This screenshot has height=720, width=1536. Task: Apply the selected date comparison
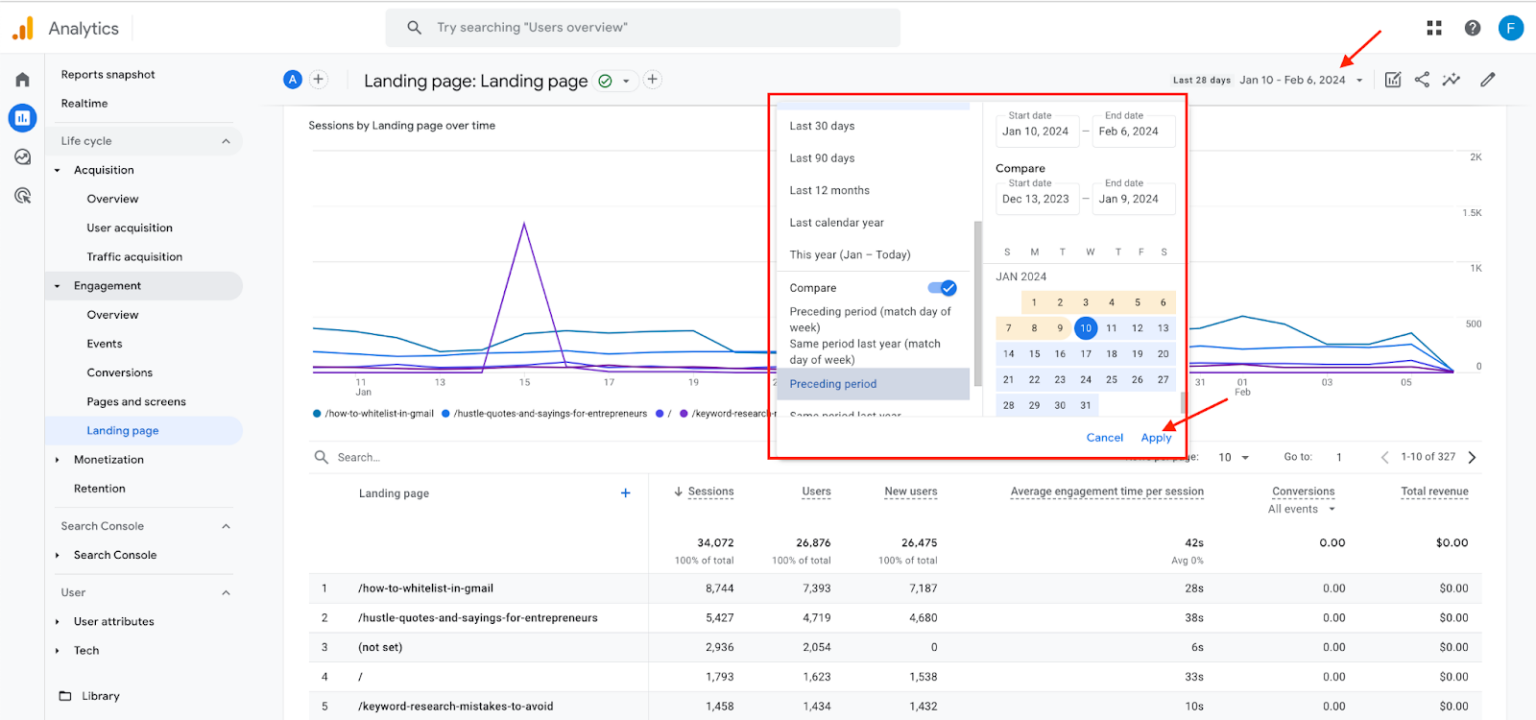coord(1156,437)
